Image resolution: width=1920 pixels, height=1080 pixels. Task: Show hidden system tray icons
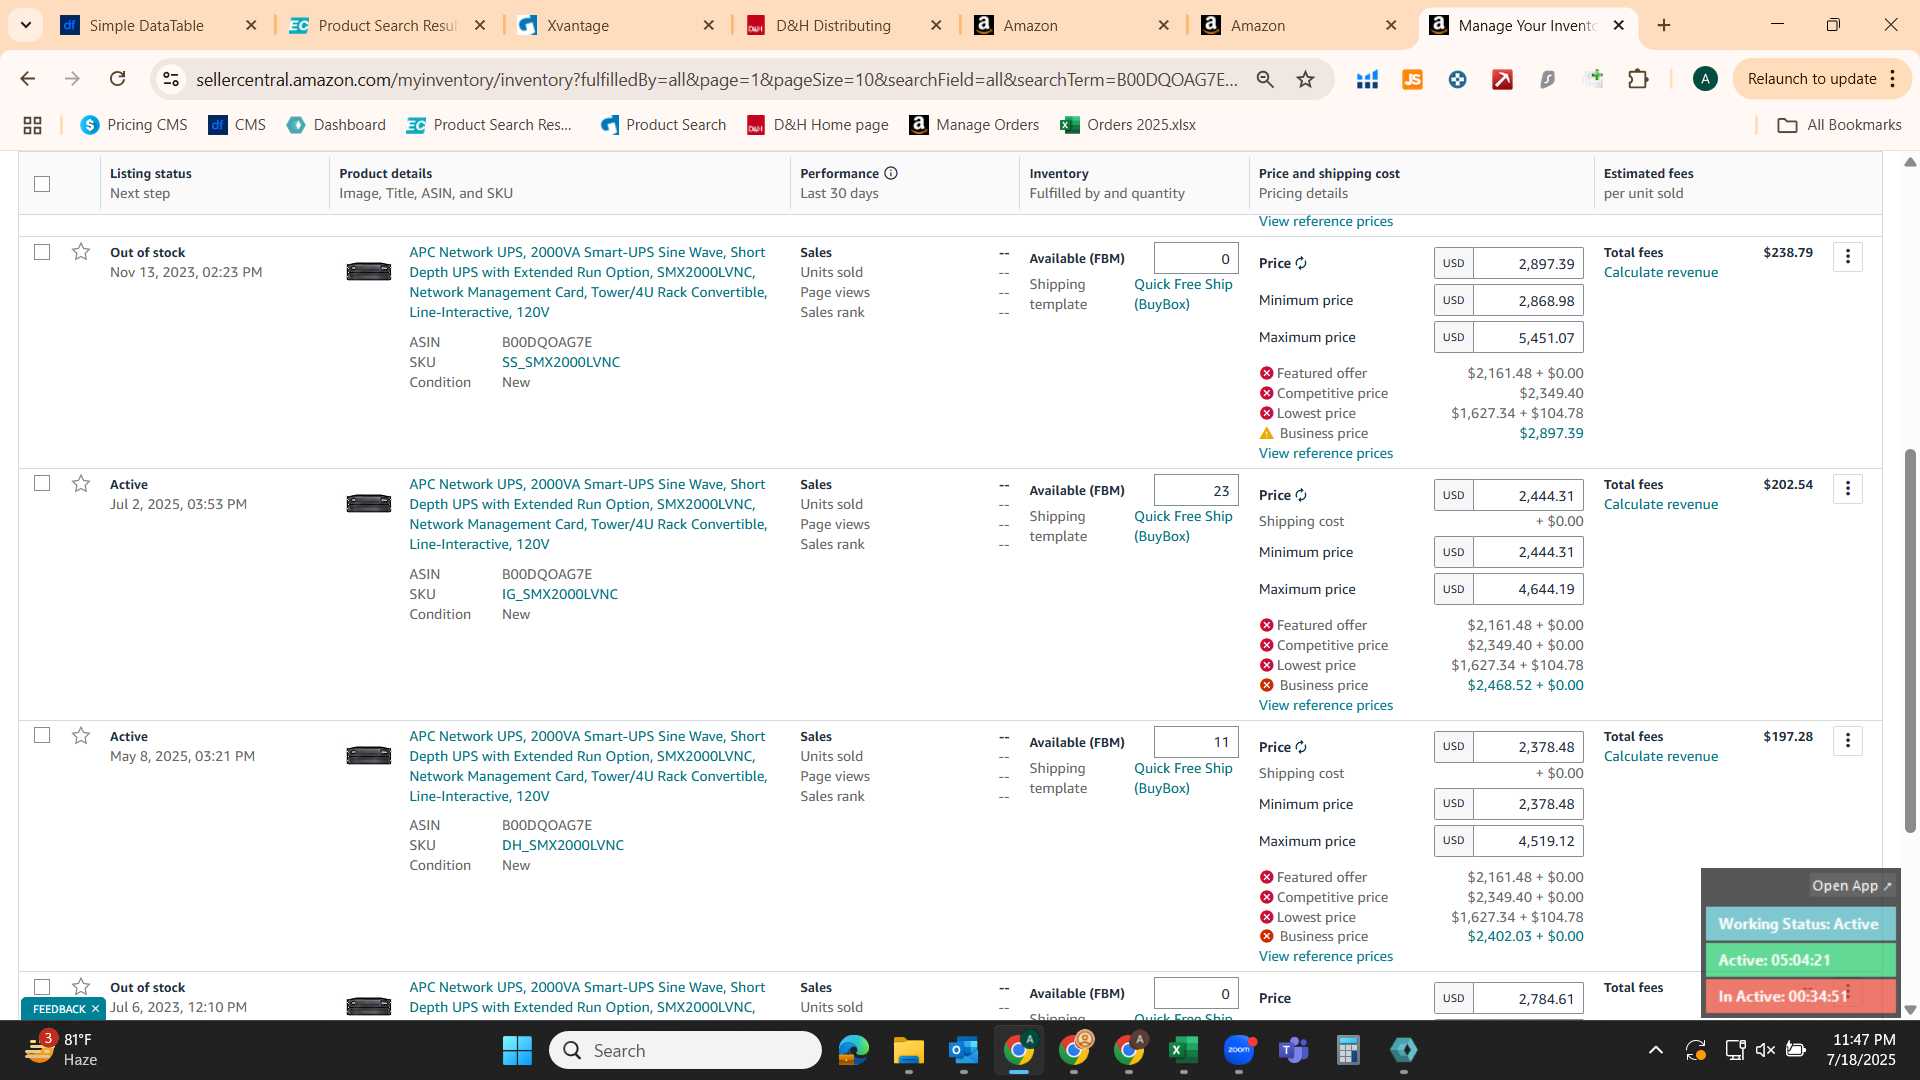[x=1655, y=1050]
